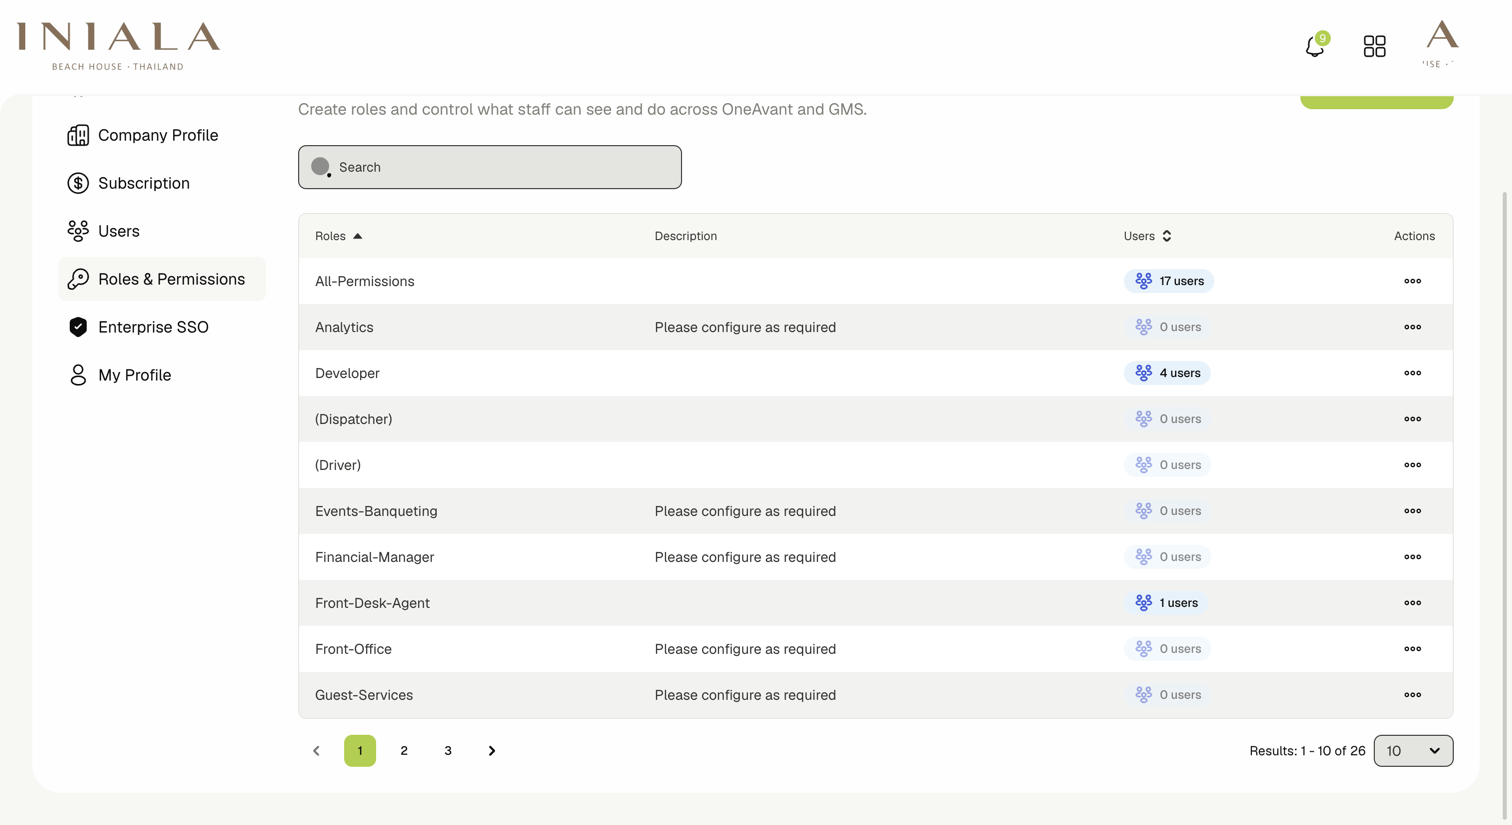This screenshot has width=1512, height=825.
Task: Click the Developer role name
Action: click(347, 373)
